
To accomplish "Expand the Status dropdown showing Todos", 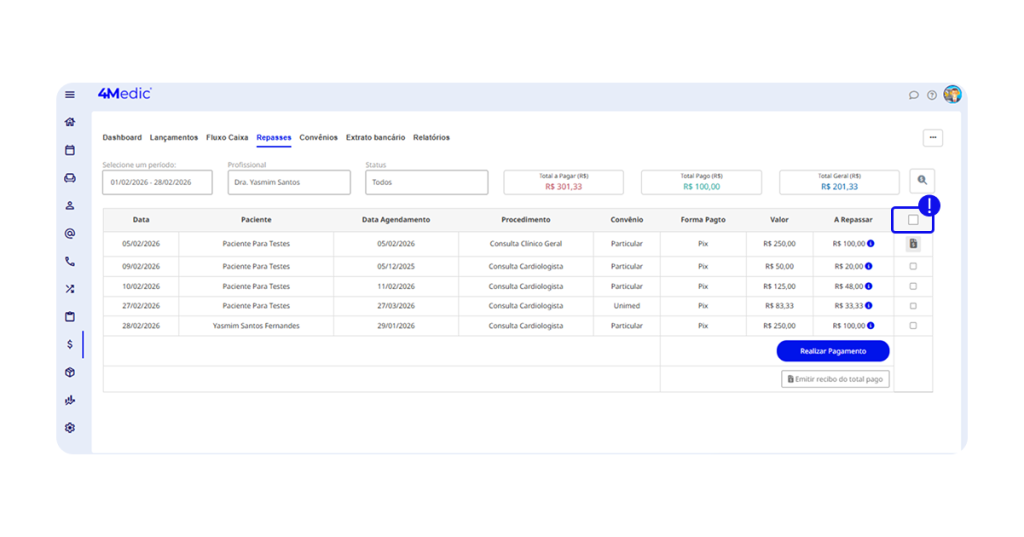I will click(x=426, y=183).
